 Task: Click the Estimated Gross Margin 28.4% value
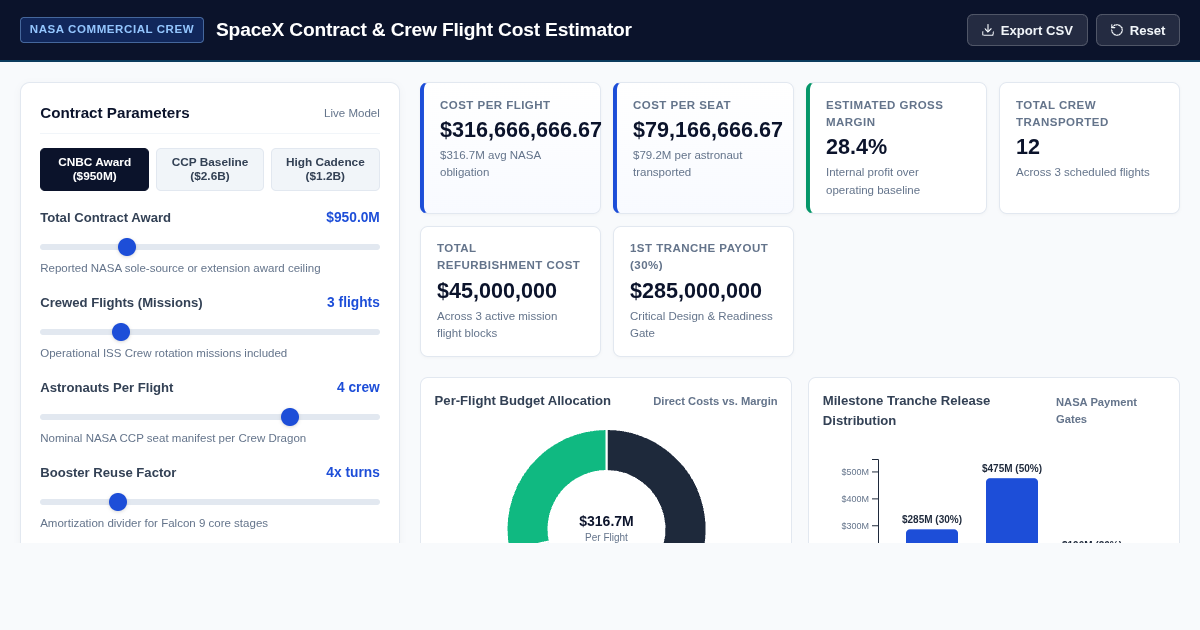[856, 147]
